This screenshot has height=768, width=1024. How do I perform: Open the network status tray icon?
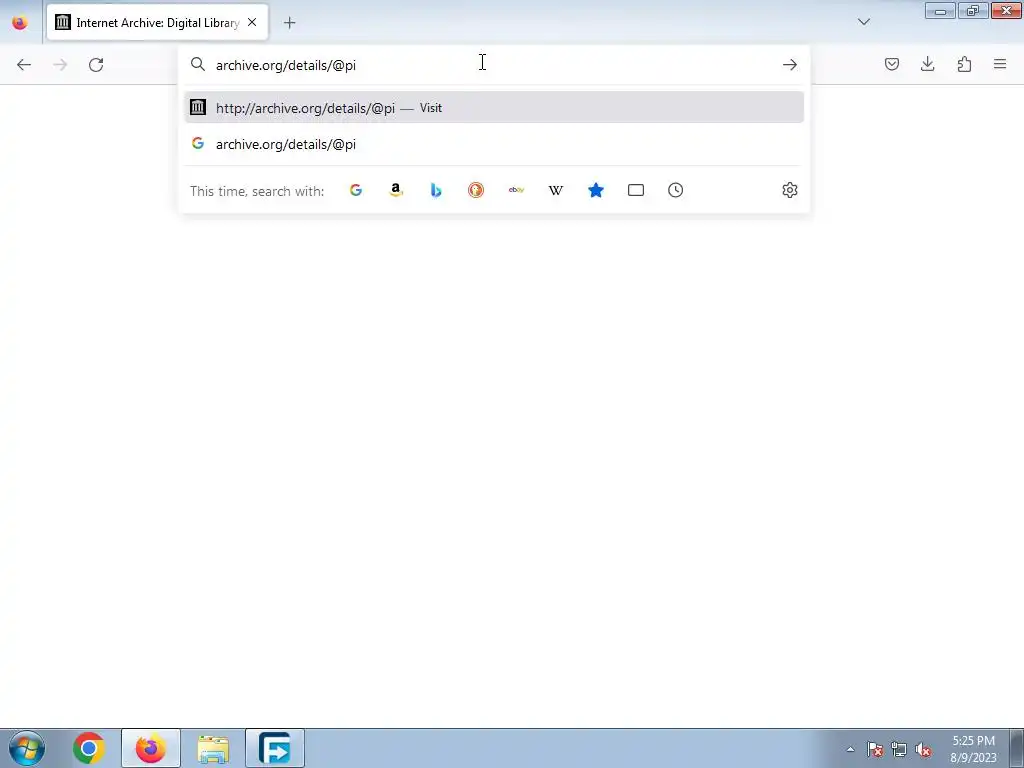(x=899, y=749)
